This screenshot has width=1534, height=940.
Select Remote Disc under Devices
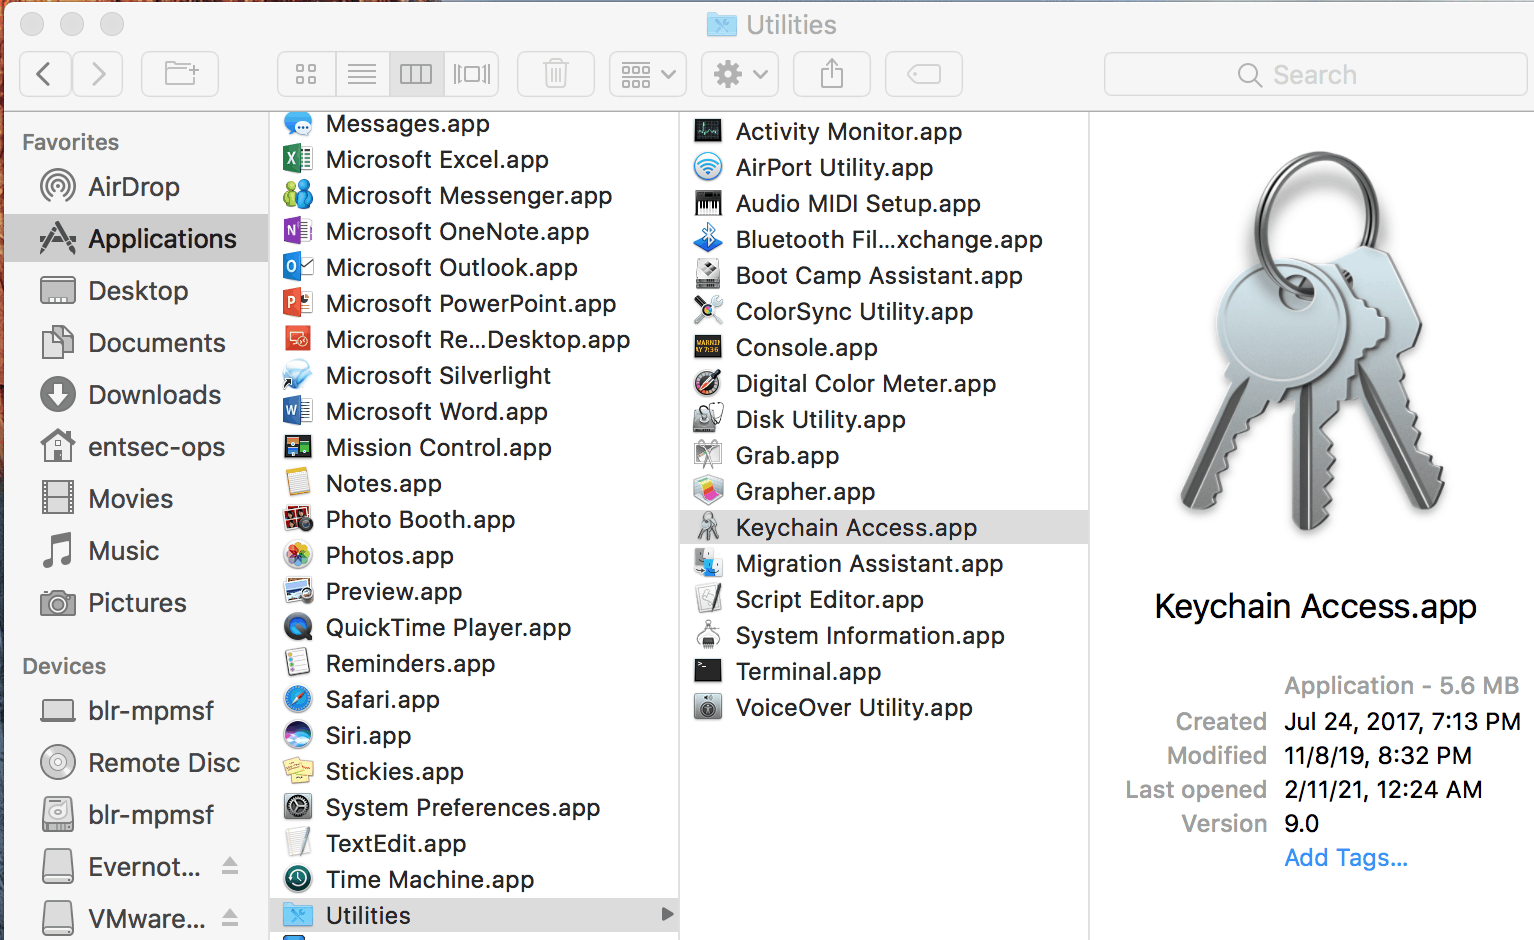click(x=135, y=763)
